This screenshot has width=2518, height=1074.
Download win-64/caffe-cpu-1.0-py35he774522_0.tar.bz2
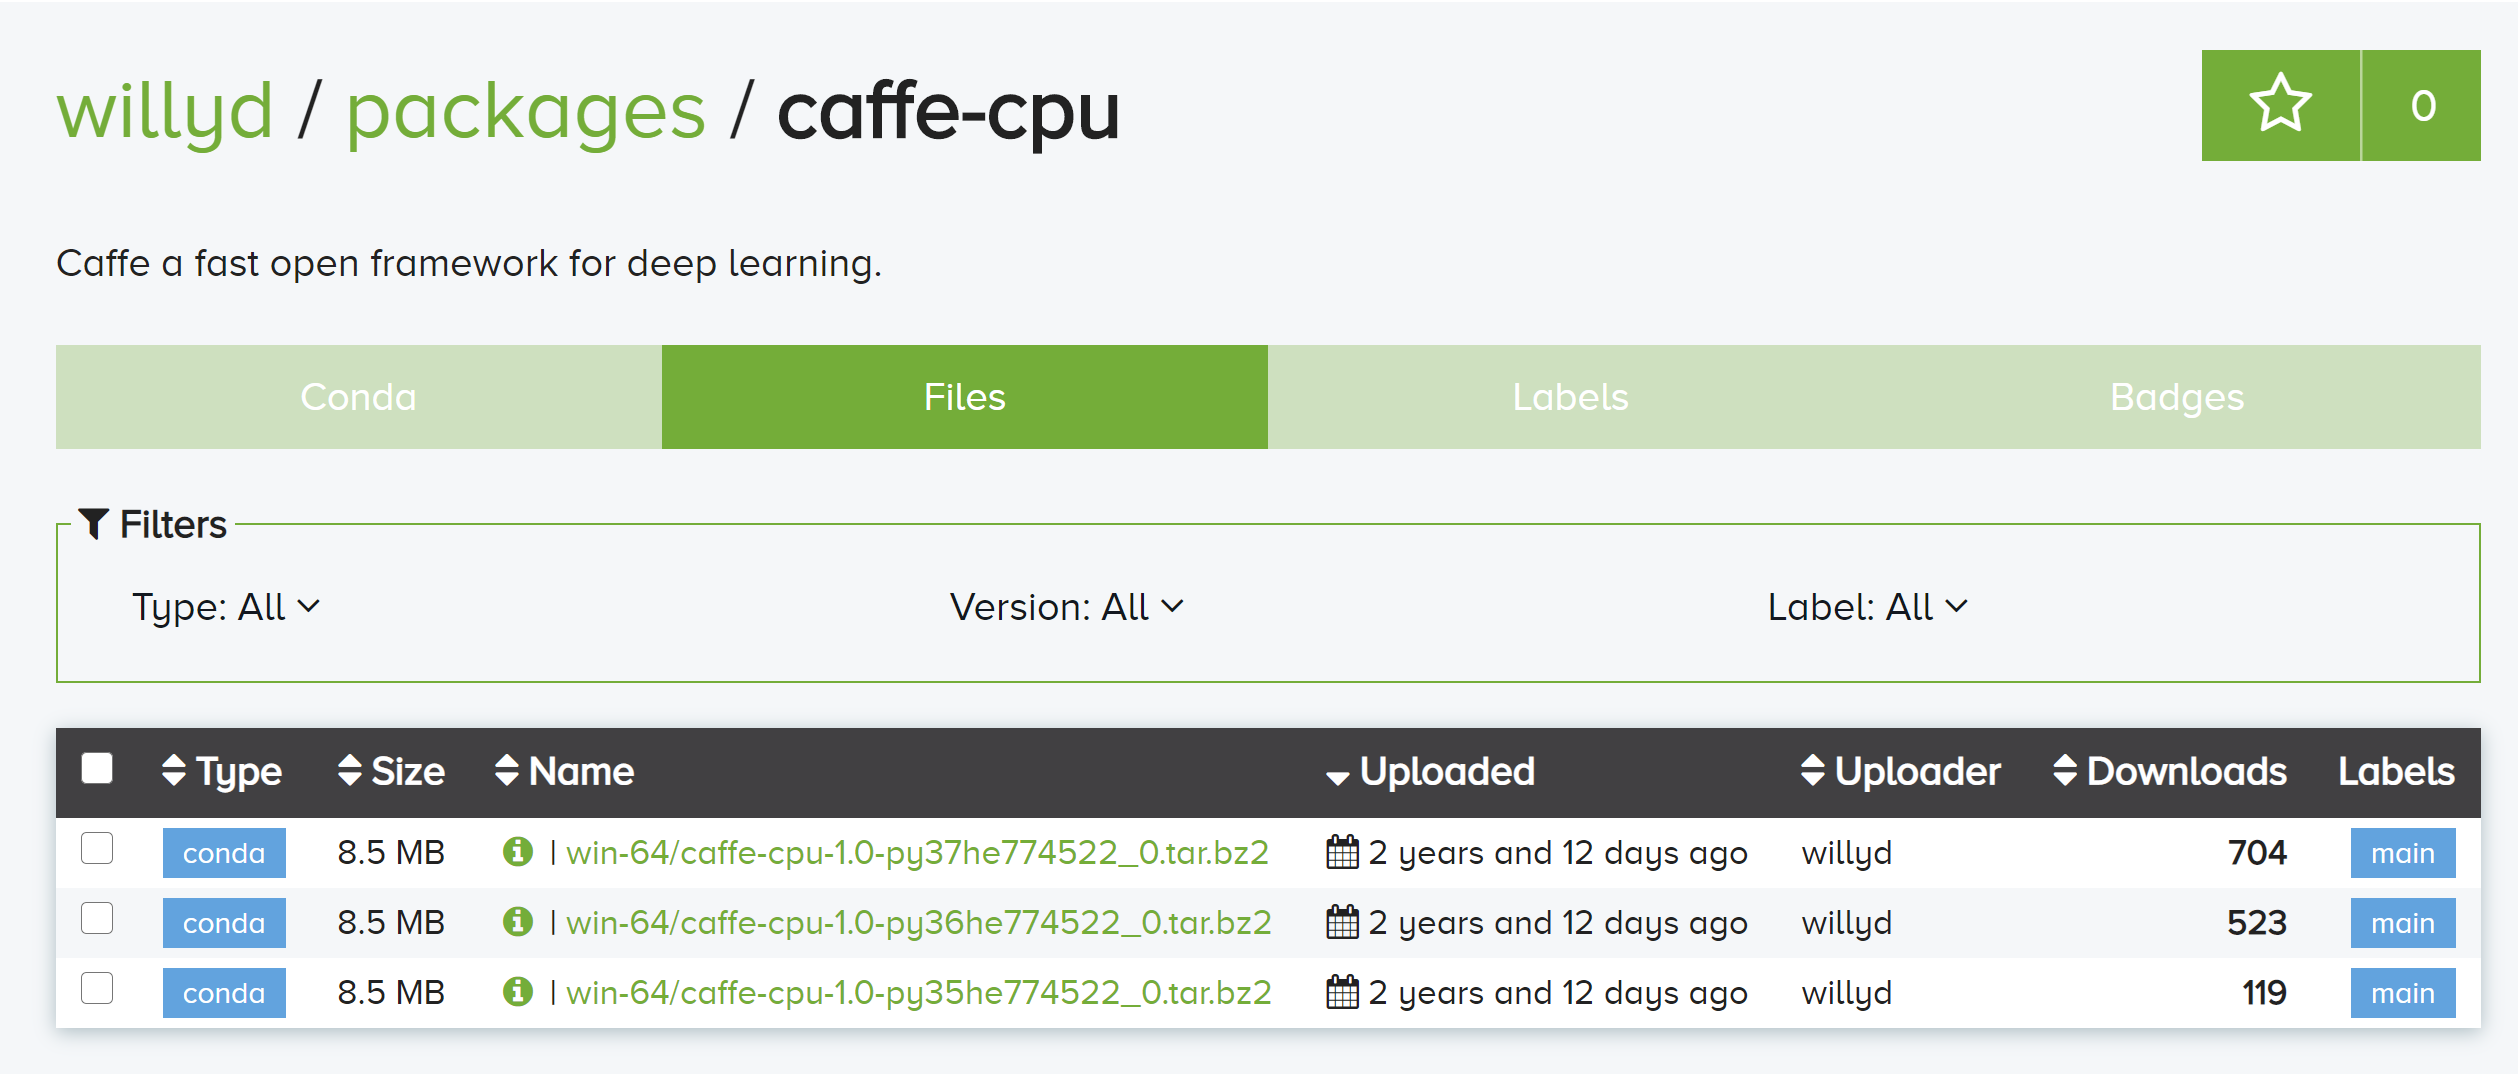coord(918,993)
